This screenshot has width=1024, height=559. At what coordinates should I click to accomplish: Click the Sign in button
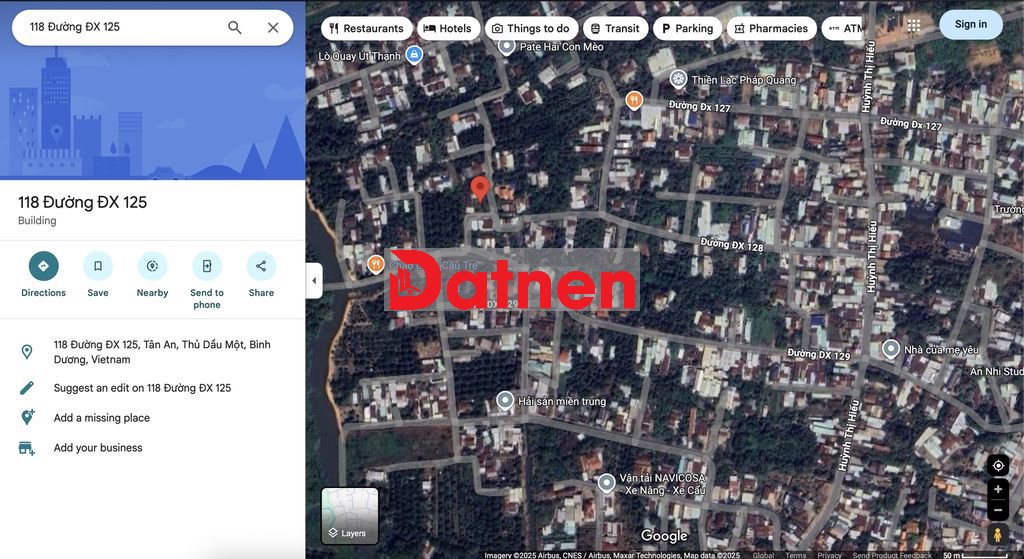970,25
